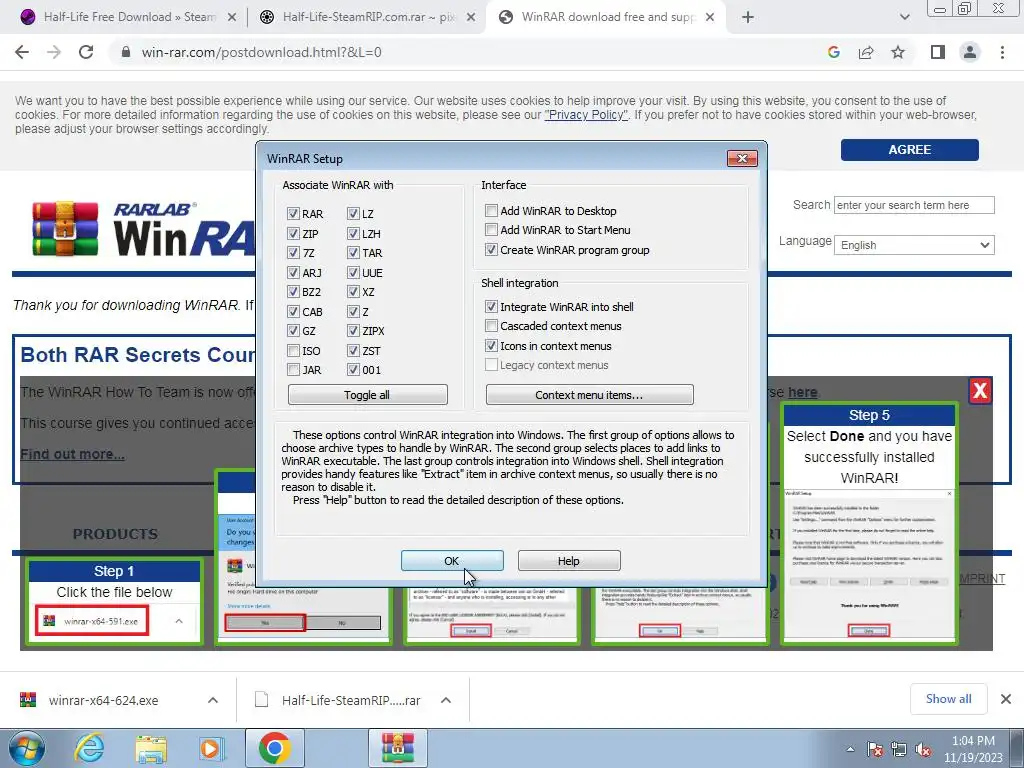Launch Internet Explorer from the taskbar

(x=89, y=748)
